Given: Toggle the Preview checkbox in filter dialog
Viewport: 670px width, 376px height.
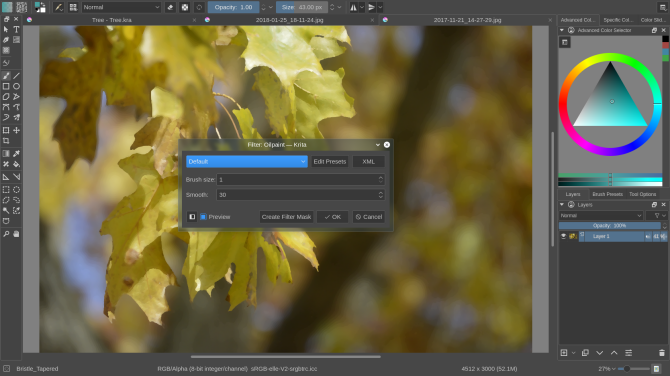Looking at the screenshot, I should point(203,217).
